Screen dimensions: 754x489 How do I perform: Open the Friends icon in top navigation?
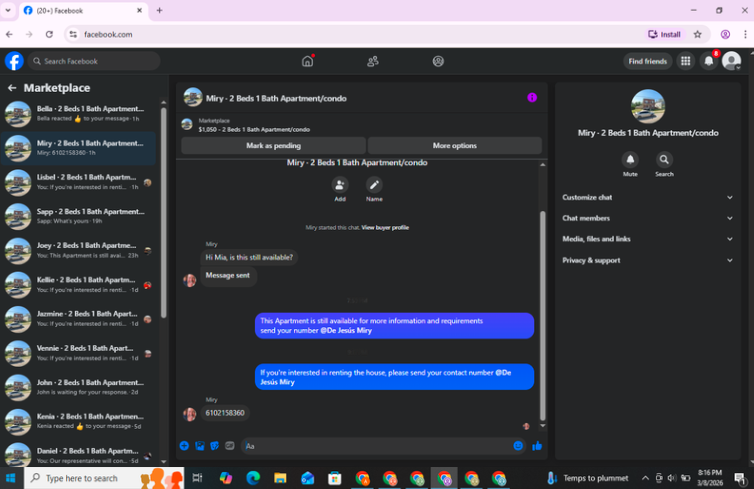(373, 61)
